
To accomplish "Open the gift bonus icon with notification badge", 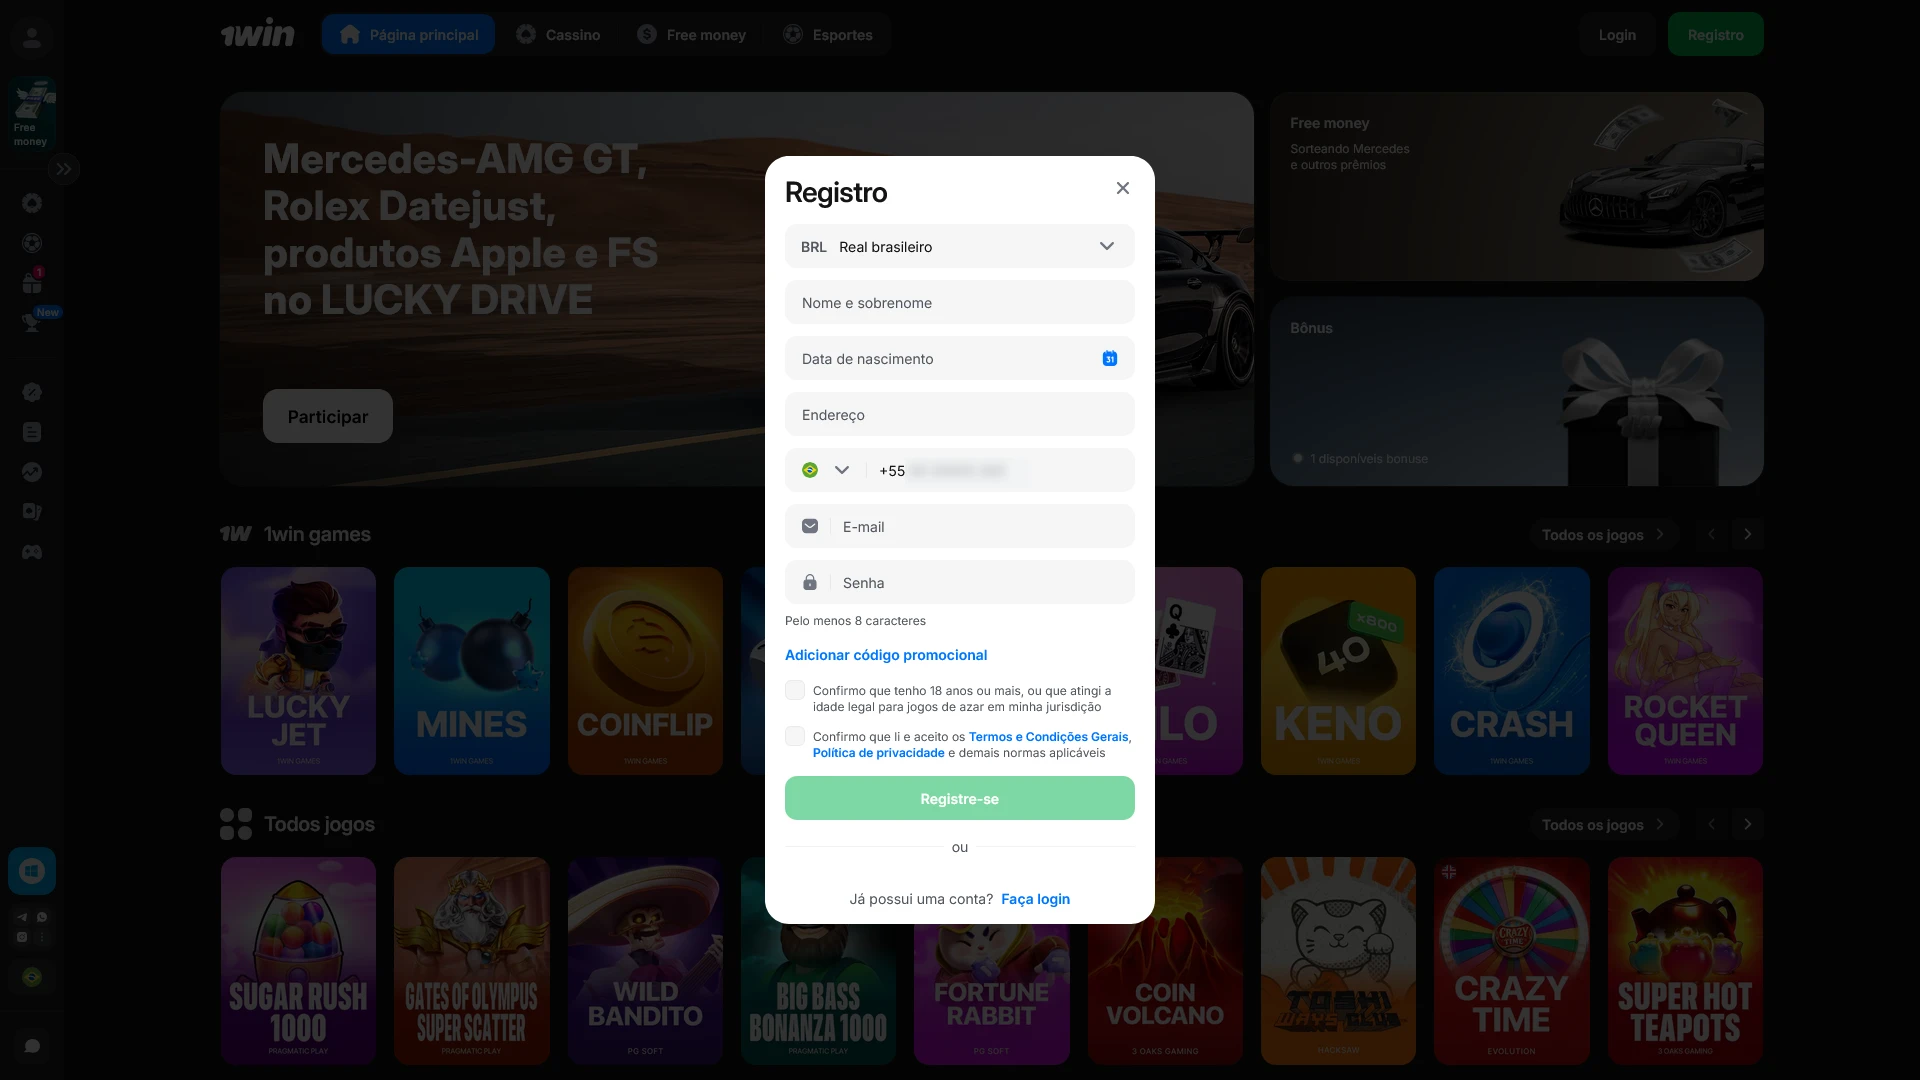I will [x=32, y=283].
